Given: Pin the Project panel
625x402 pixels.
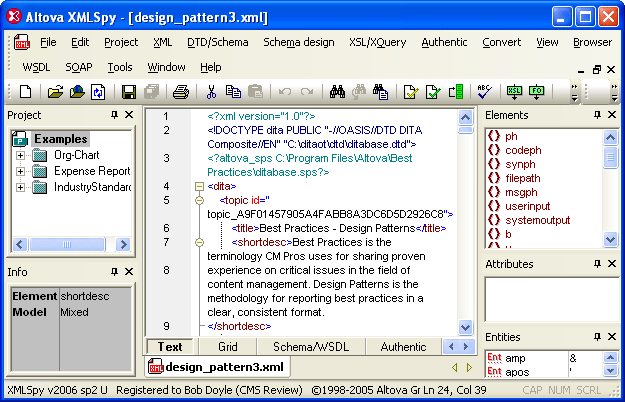Looking at the screenshot, I should [x=114, y=115].
